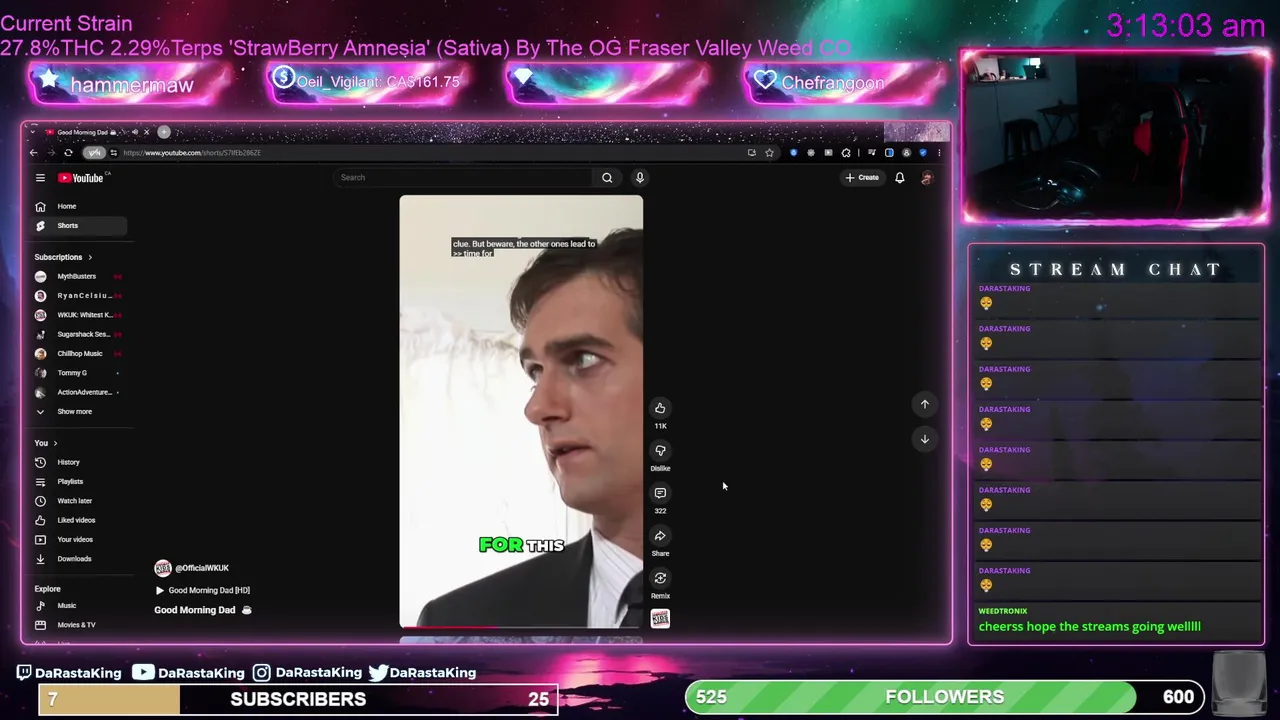Click the VPN badge in the address bar
The image size is (1280, 720).
[94, 153]
